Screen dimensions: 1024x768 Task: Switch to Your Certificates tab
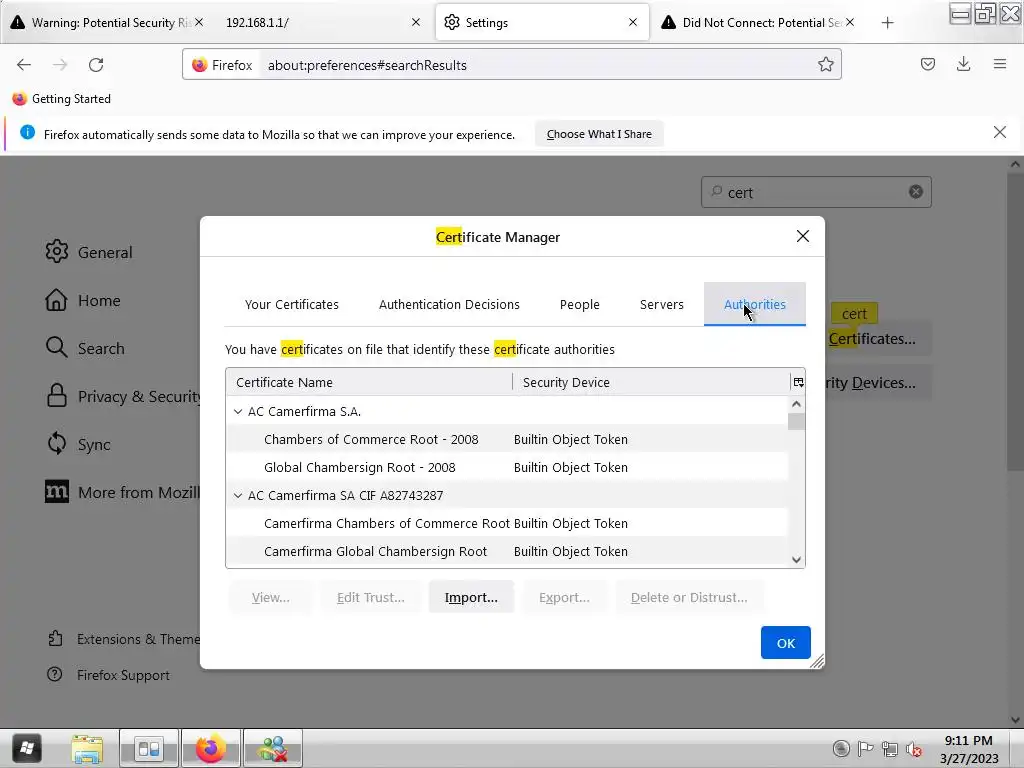291,304
